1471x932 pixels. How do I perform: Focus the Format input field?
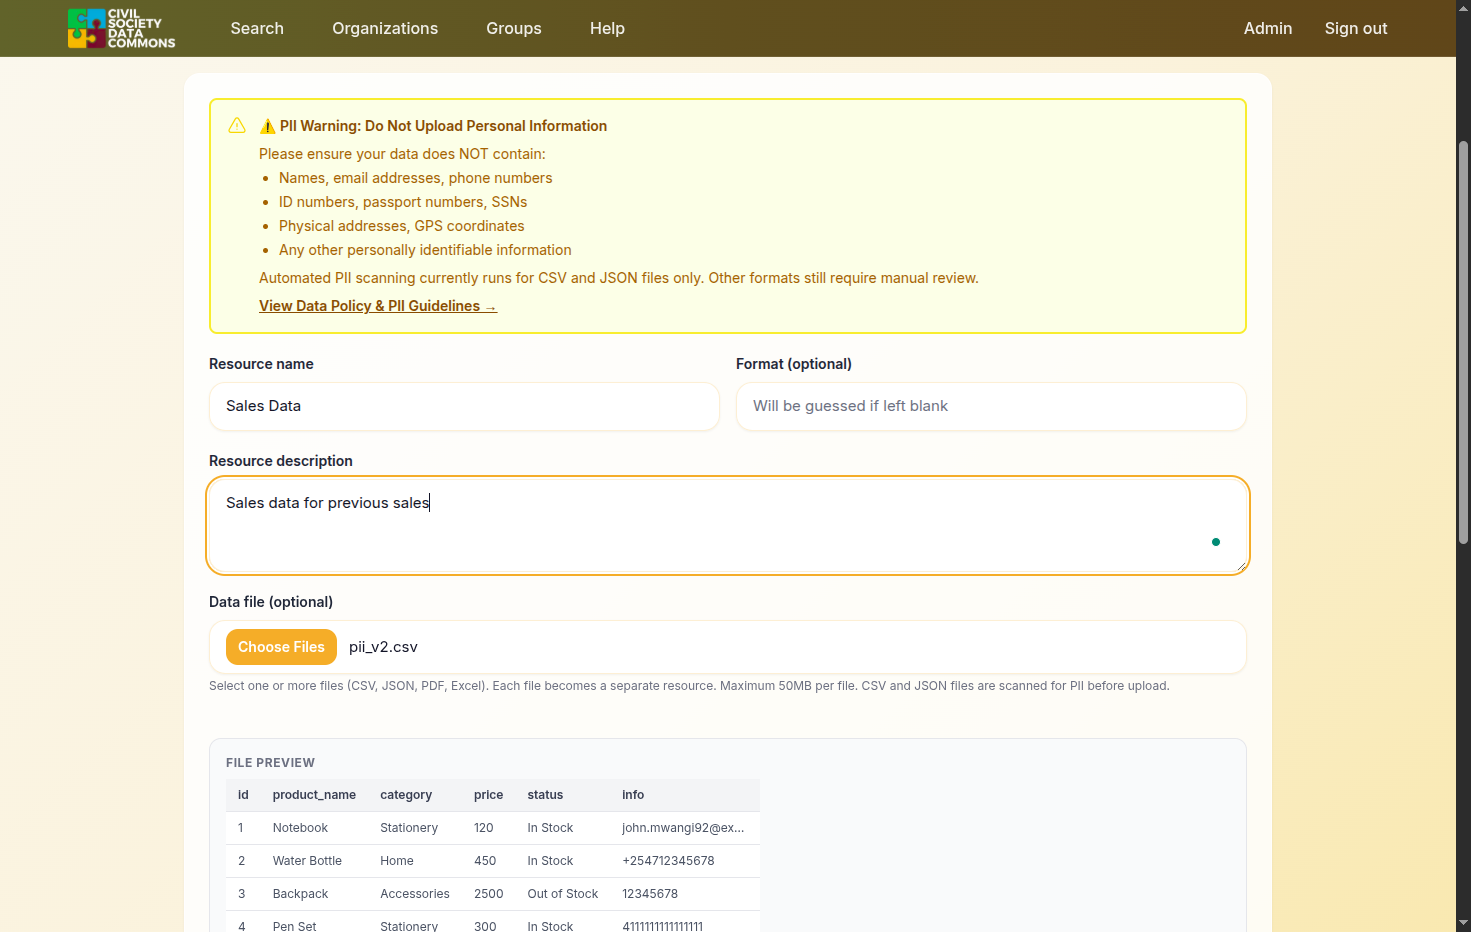coord(991,406)
